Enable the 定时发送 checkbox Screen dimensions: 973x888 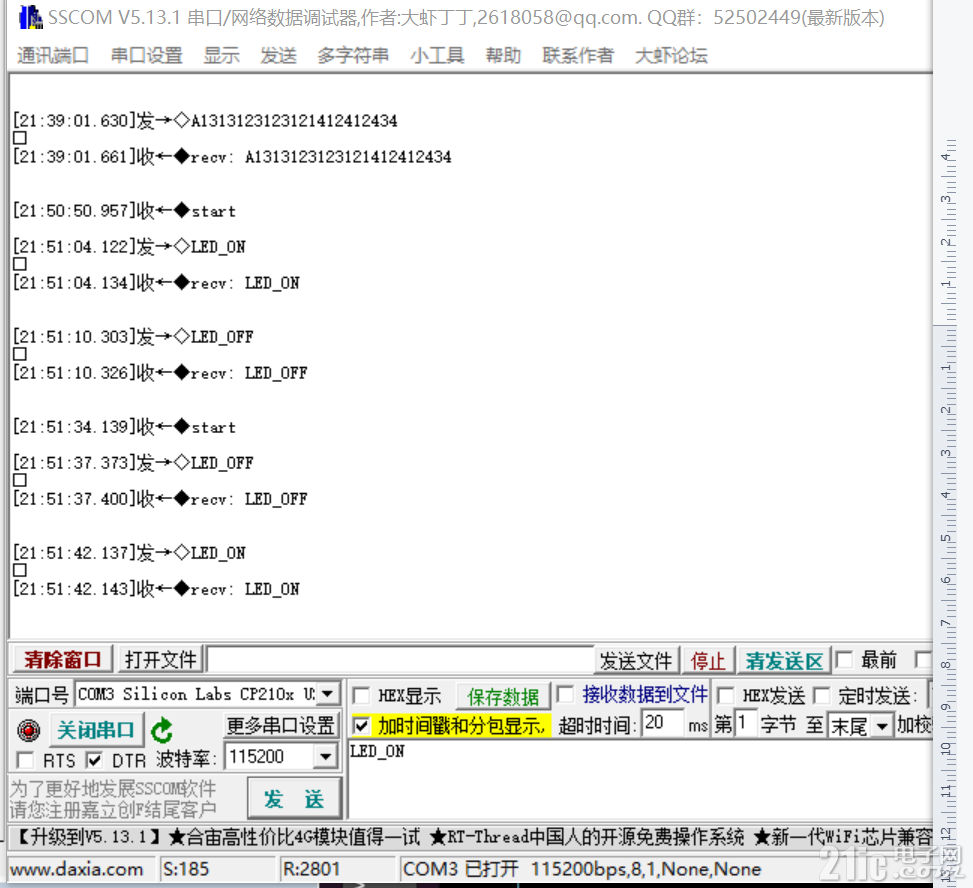click(x=822, y=696)
